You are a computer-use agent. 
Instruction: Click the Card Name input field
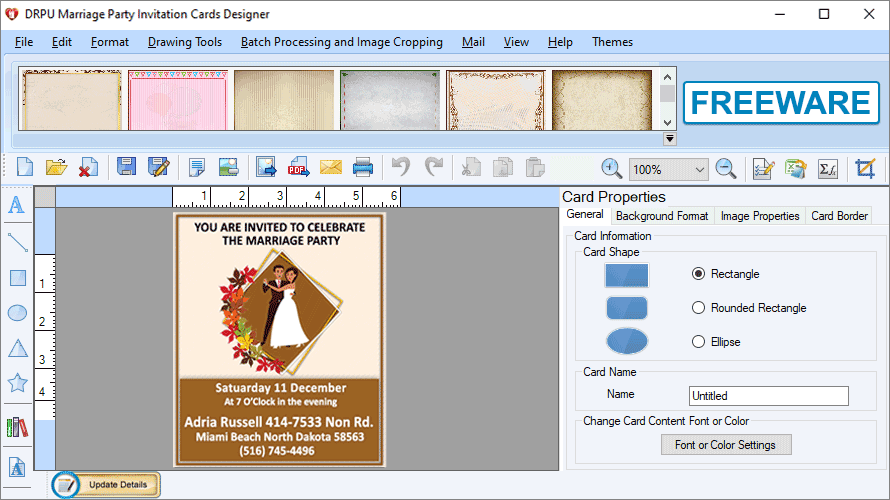[769, 396]
